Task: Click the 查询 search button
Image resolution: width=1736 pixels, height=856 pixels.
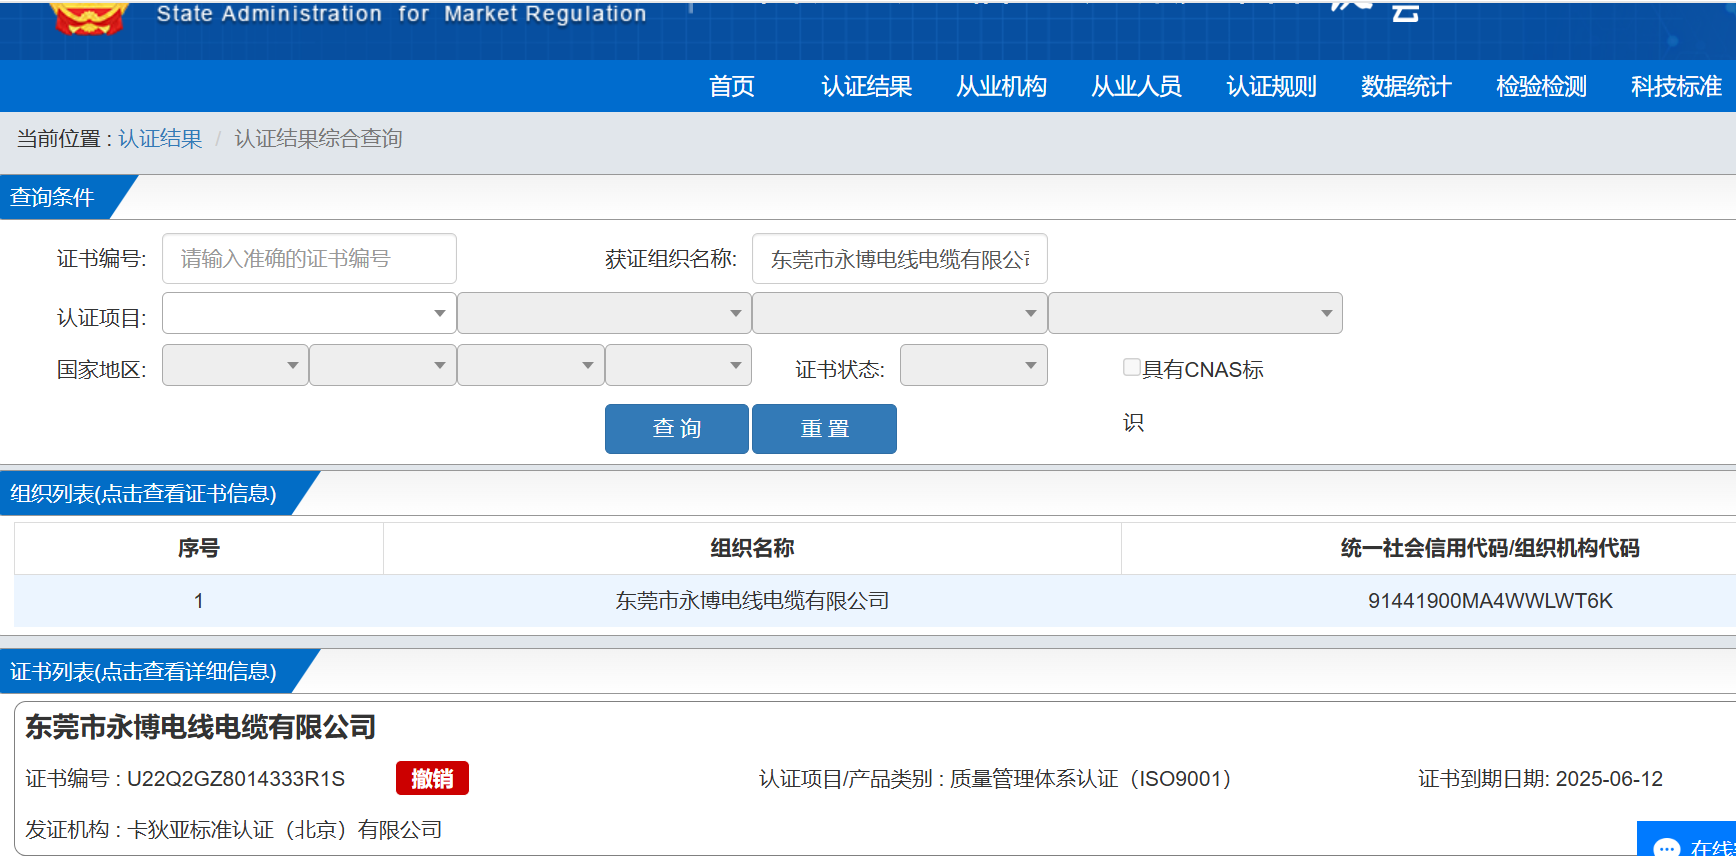Action: (x=676, y=429)
